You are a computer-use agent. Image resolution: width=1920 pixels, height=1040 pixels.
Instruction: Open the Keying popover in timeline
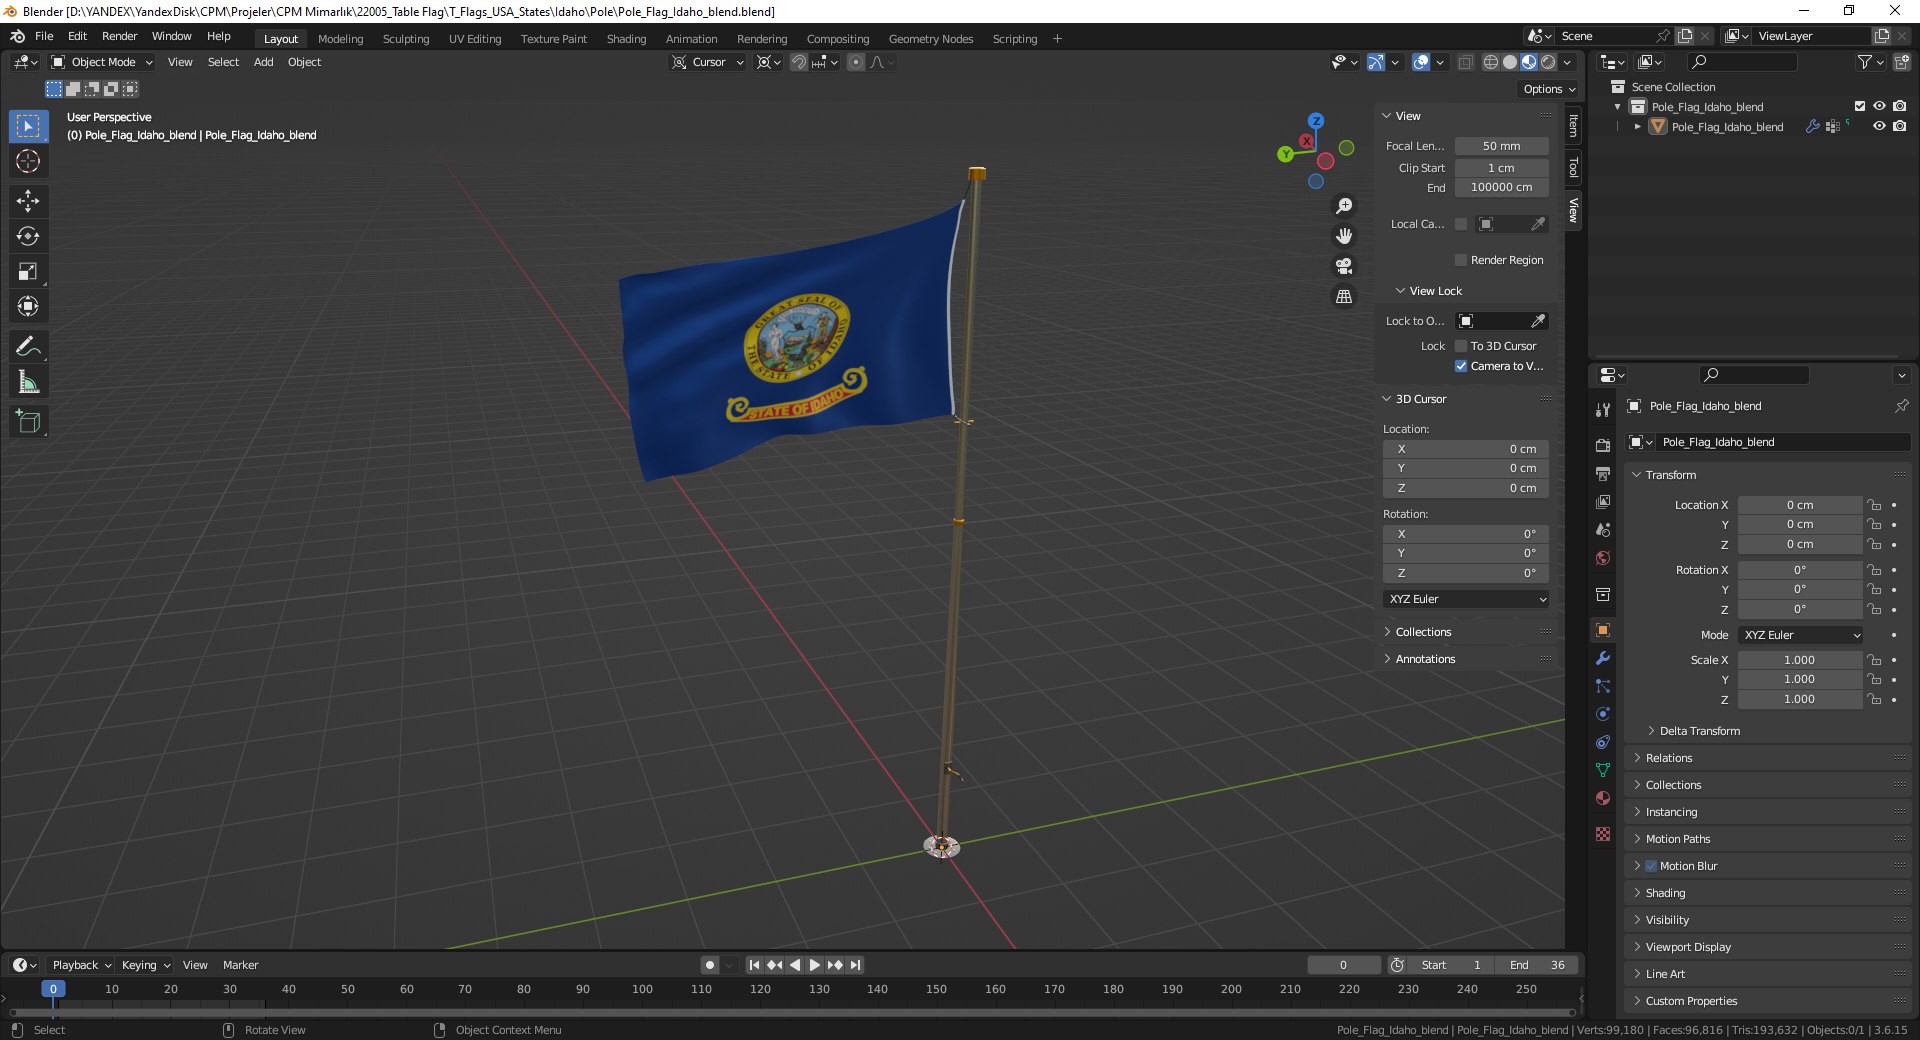coord(145,965)
